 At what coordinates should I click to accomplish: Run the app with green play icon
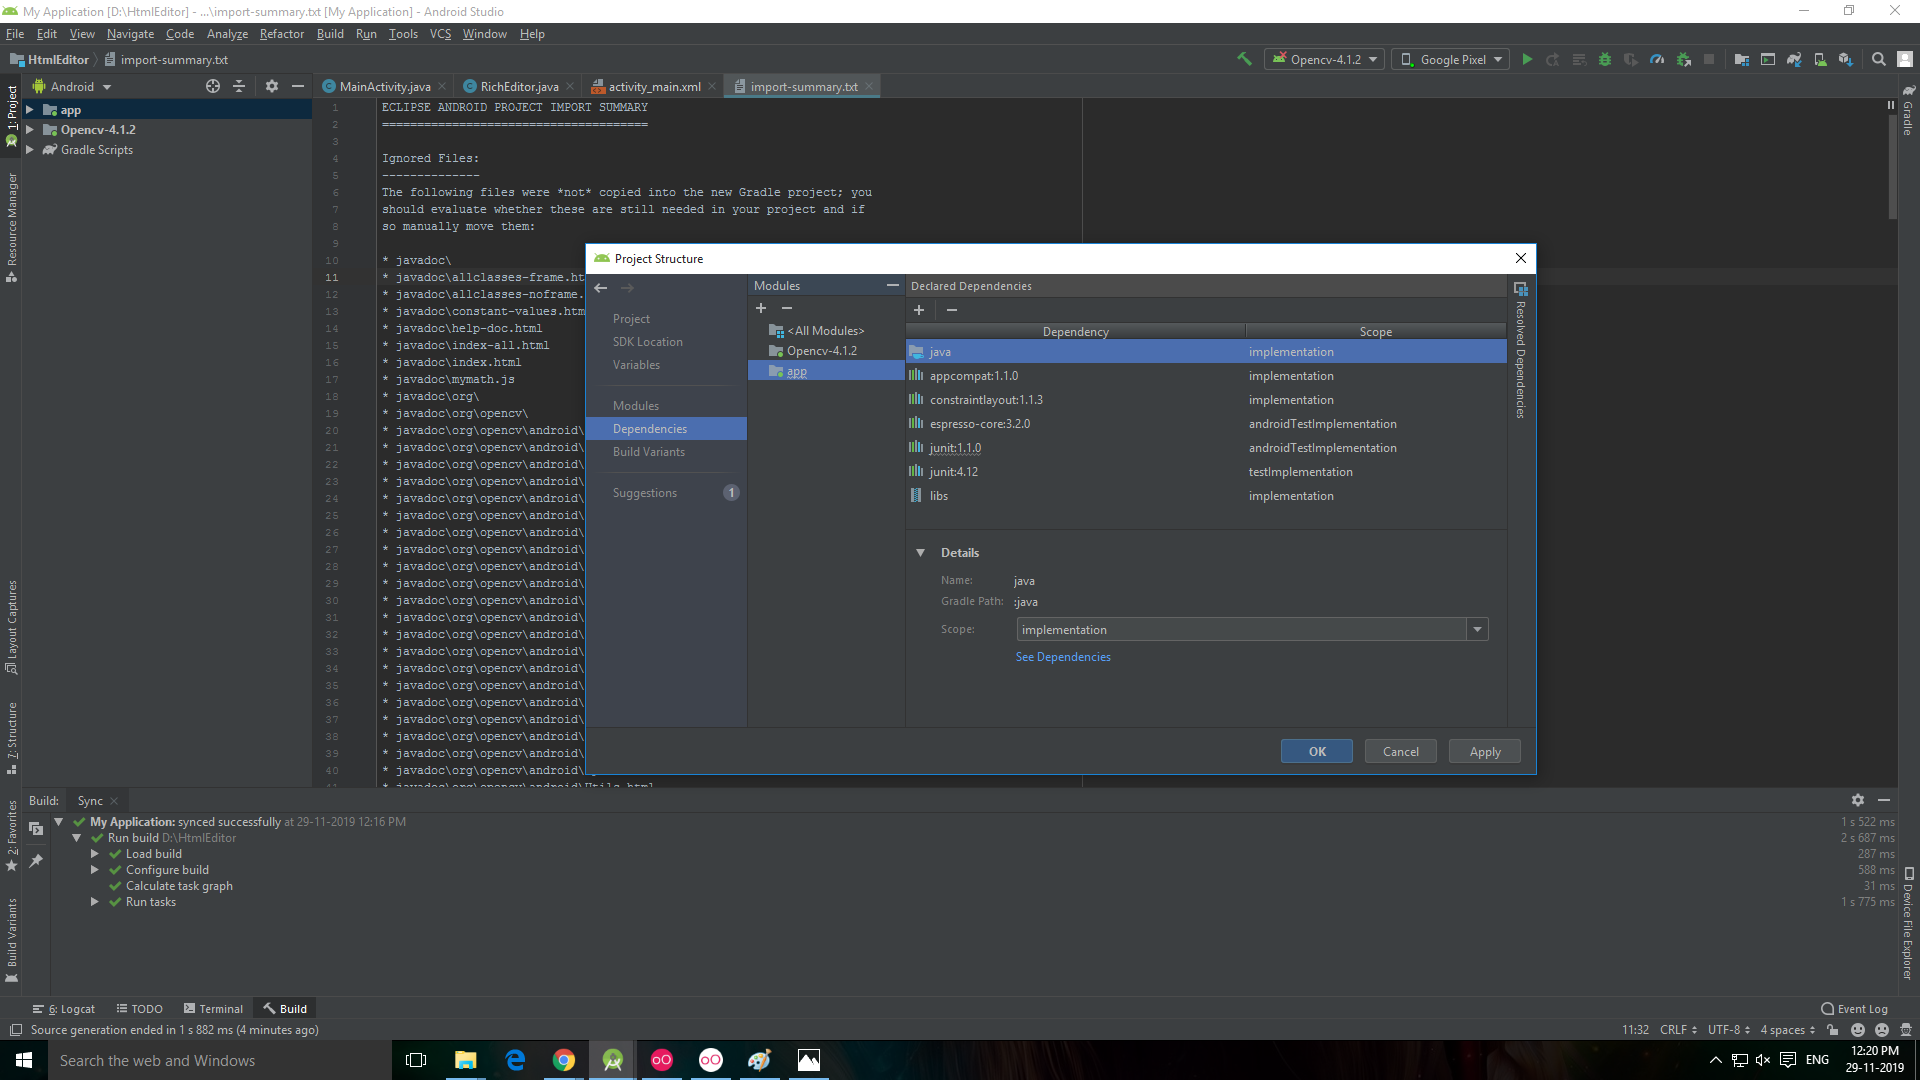tap(1527, 59)
